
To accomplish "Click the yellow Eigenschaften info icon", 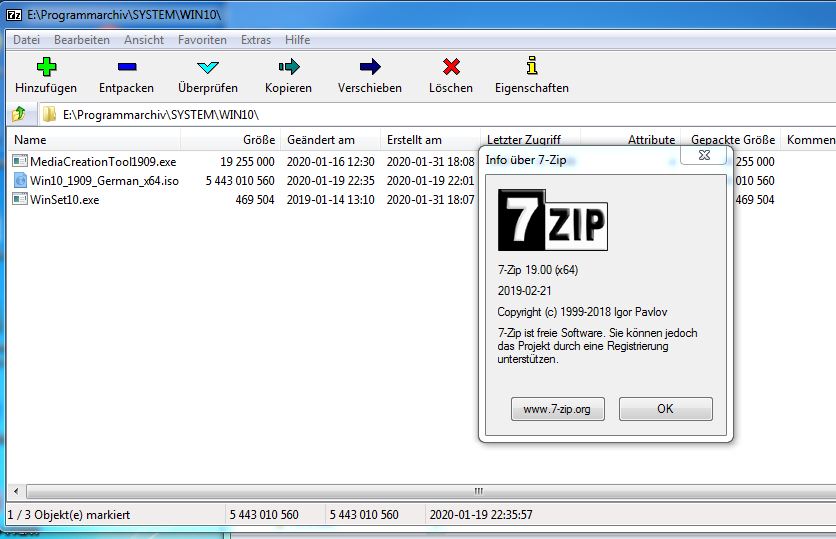I will pyautogui.click(x=532, y=66).
